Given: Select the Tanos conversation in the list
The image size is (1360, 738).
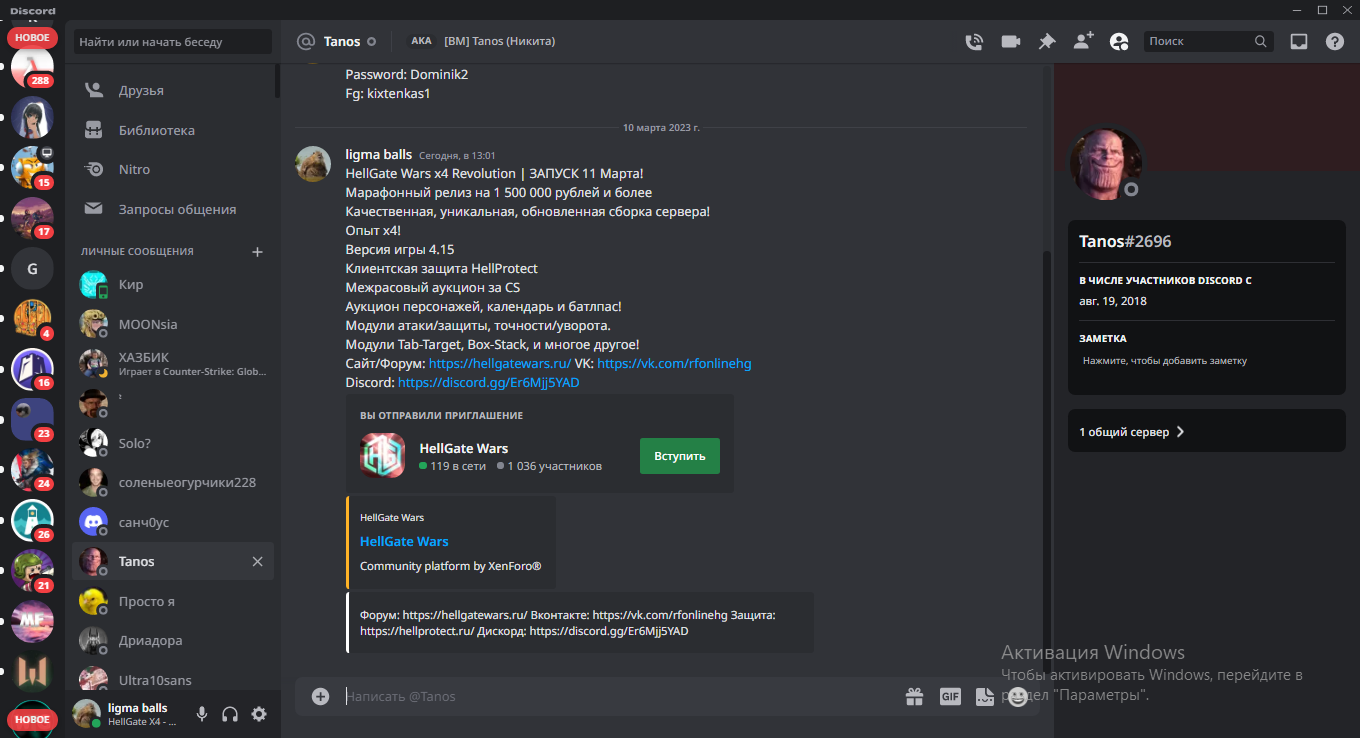Looking at the screenshot, I should pyautogui.click(x=173, y=562).
